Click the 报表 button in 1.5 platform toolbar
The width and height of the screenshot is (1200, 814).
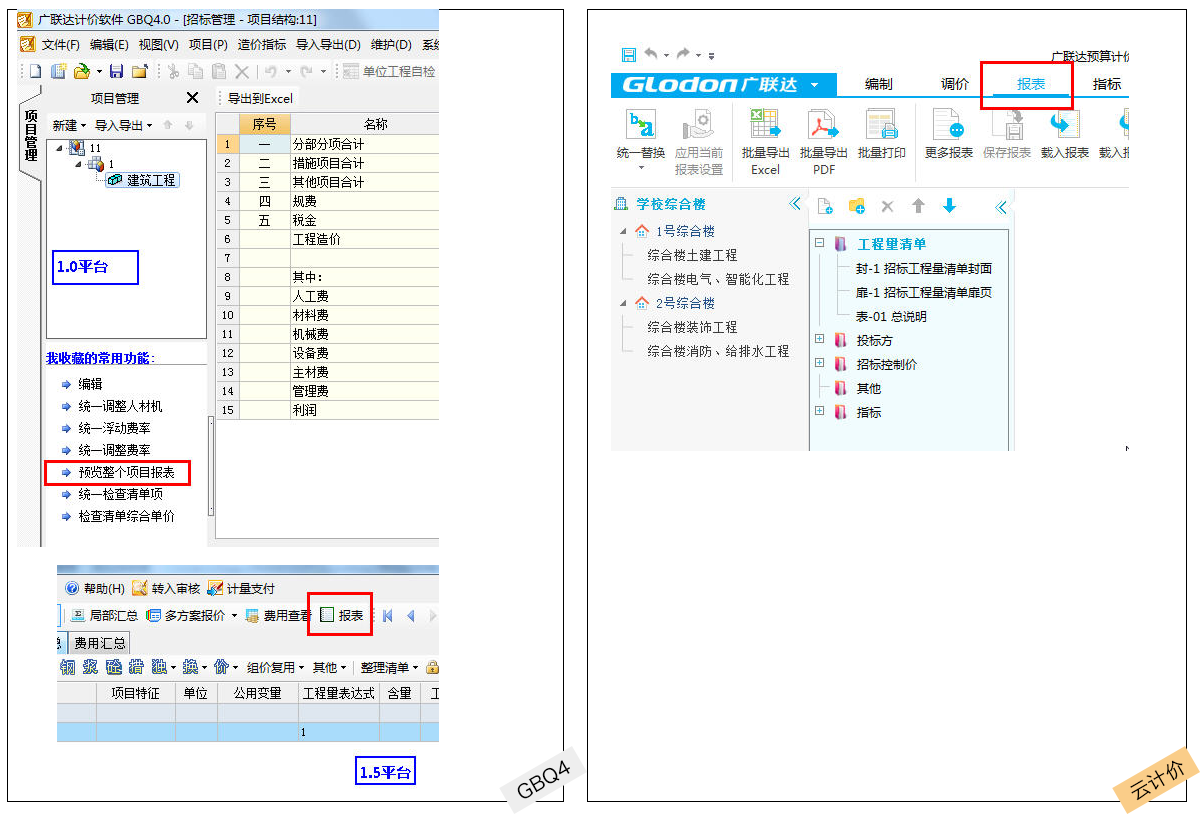click(341, 615)
